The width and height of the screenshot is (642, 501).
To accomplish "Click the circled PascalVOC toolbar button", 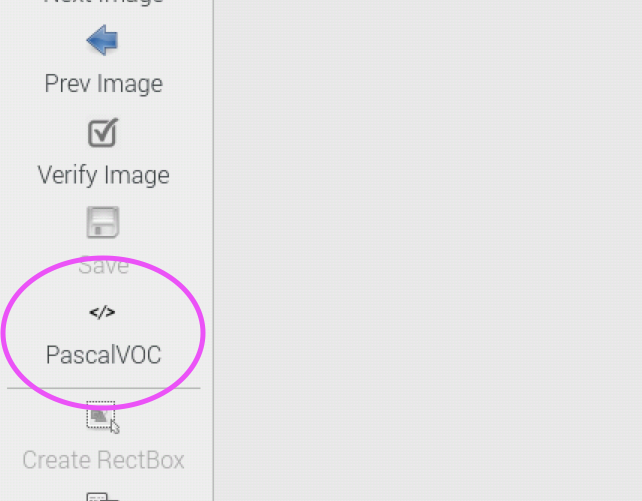I will click(103, 334).
